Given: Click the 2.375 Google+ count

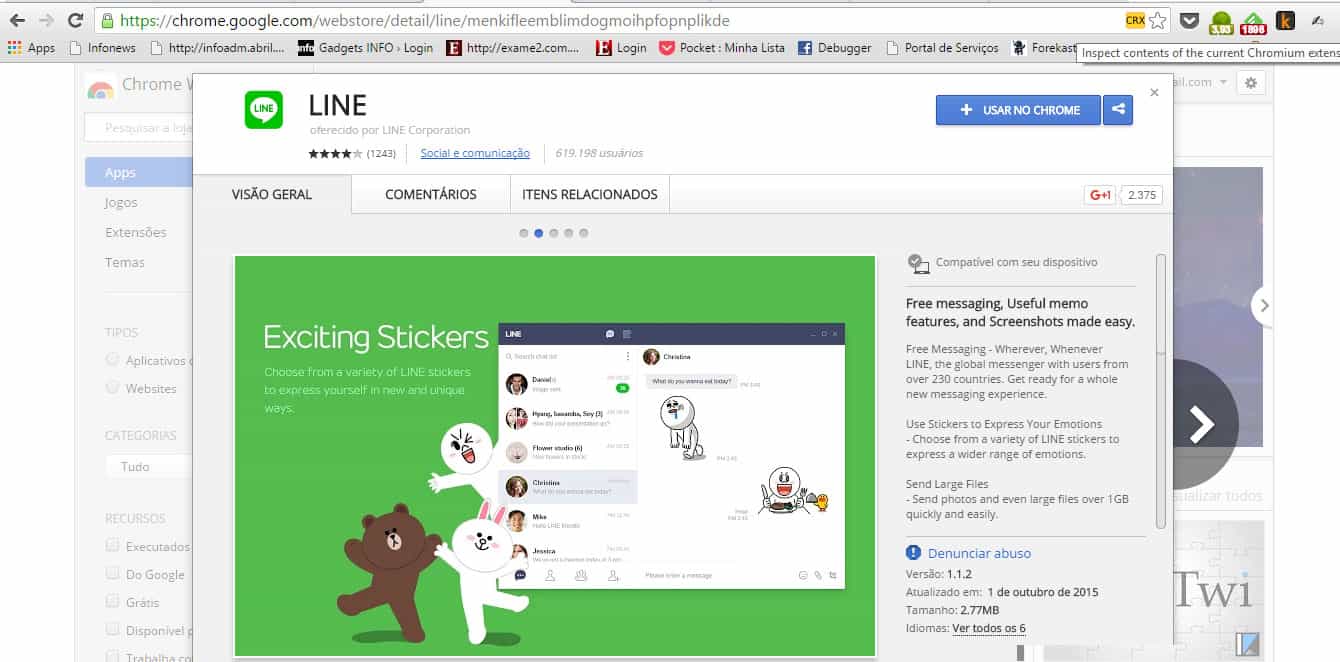Looking at the screenshot, I should (1142, 195).
